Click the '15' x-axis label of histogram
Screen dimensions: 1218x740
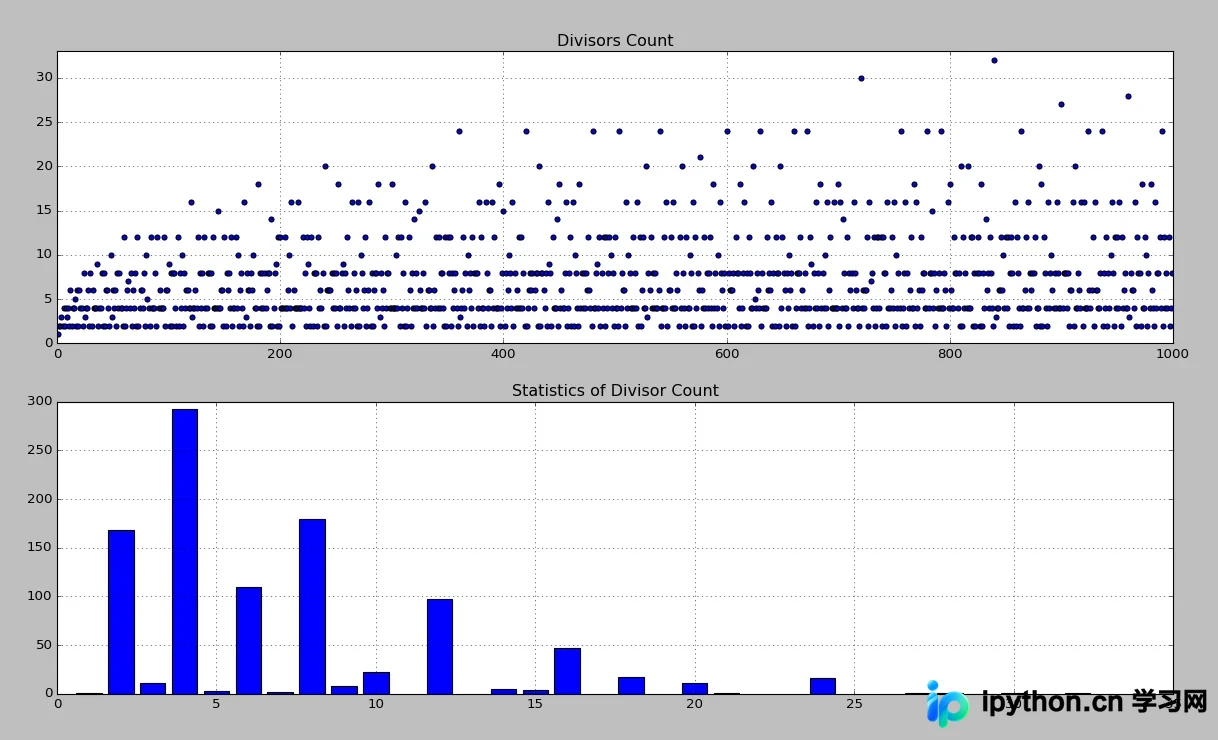pyautogui.click(x=535, y=704)
